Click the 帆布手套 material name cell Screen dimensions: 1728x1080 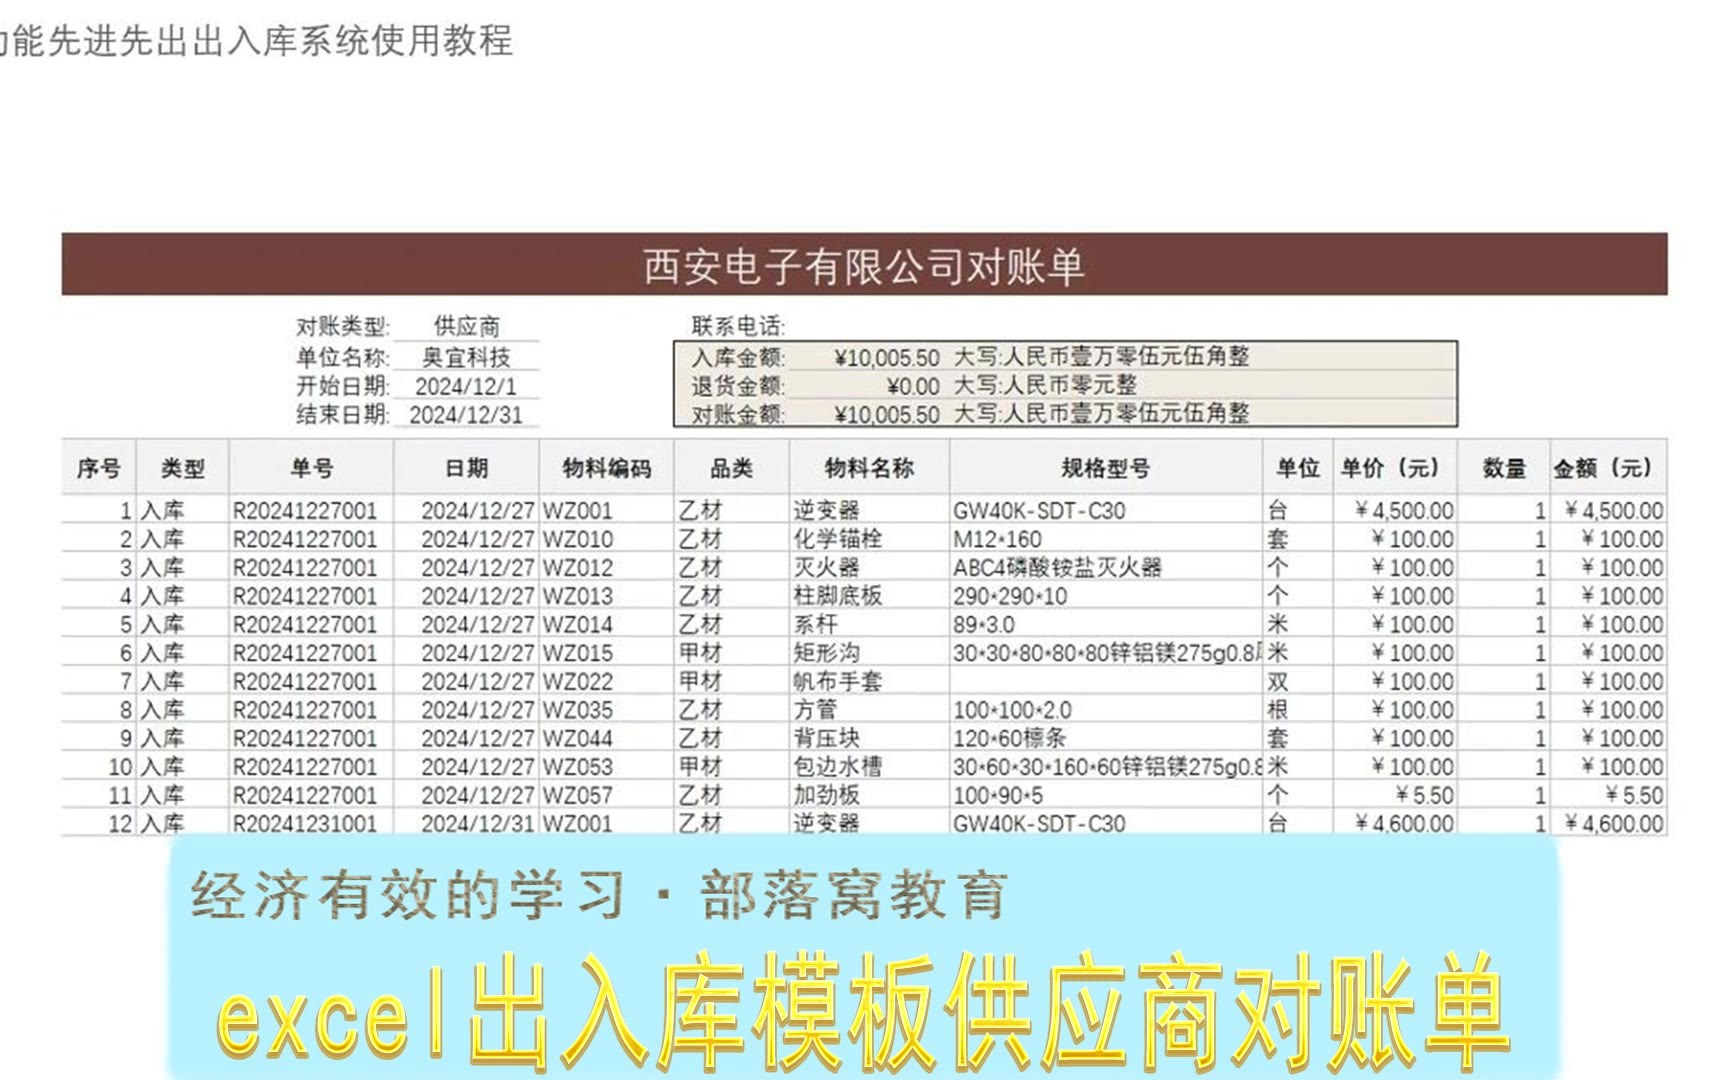click(838, 682)
